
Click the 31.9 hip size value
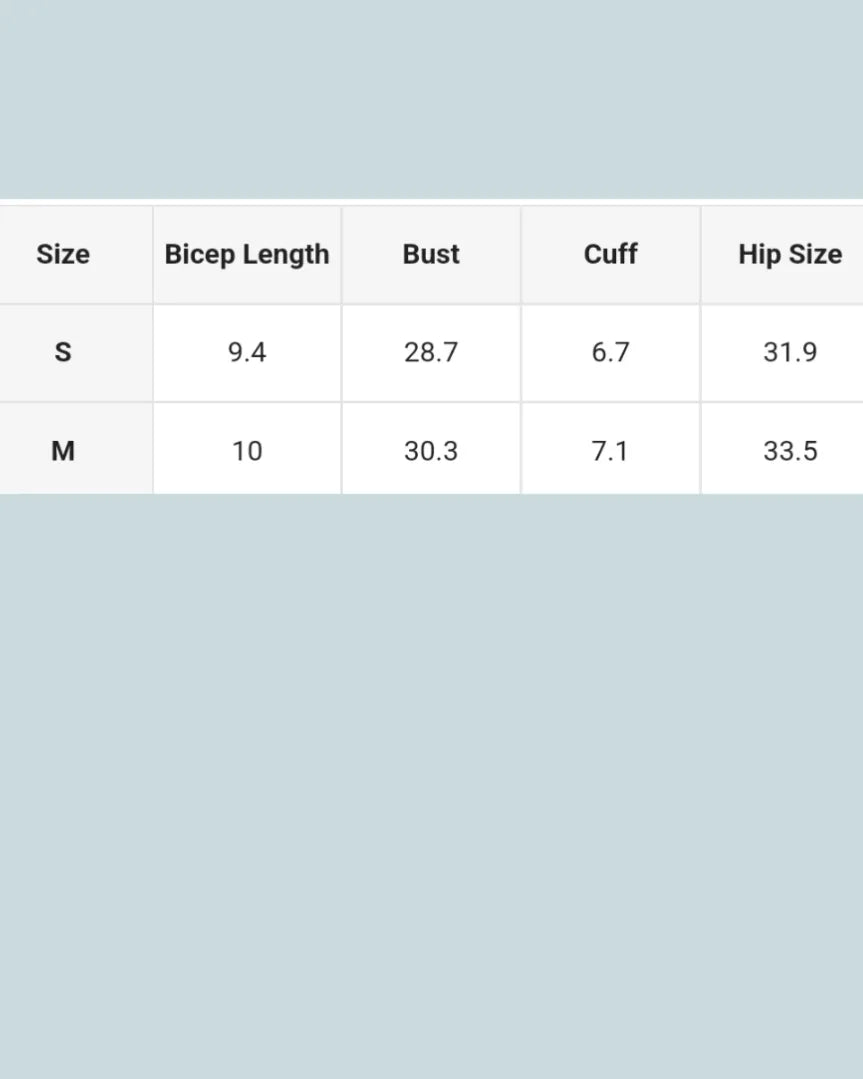[x=789, y=352]
